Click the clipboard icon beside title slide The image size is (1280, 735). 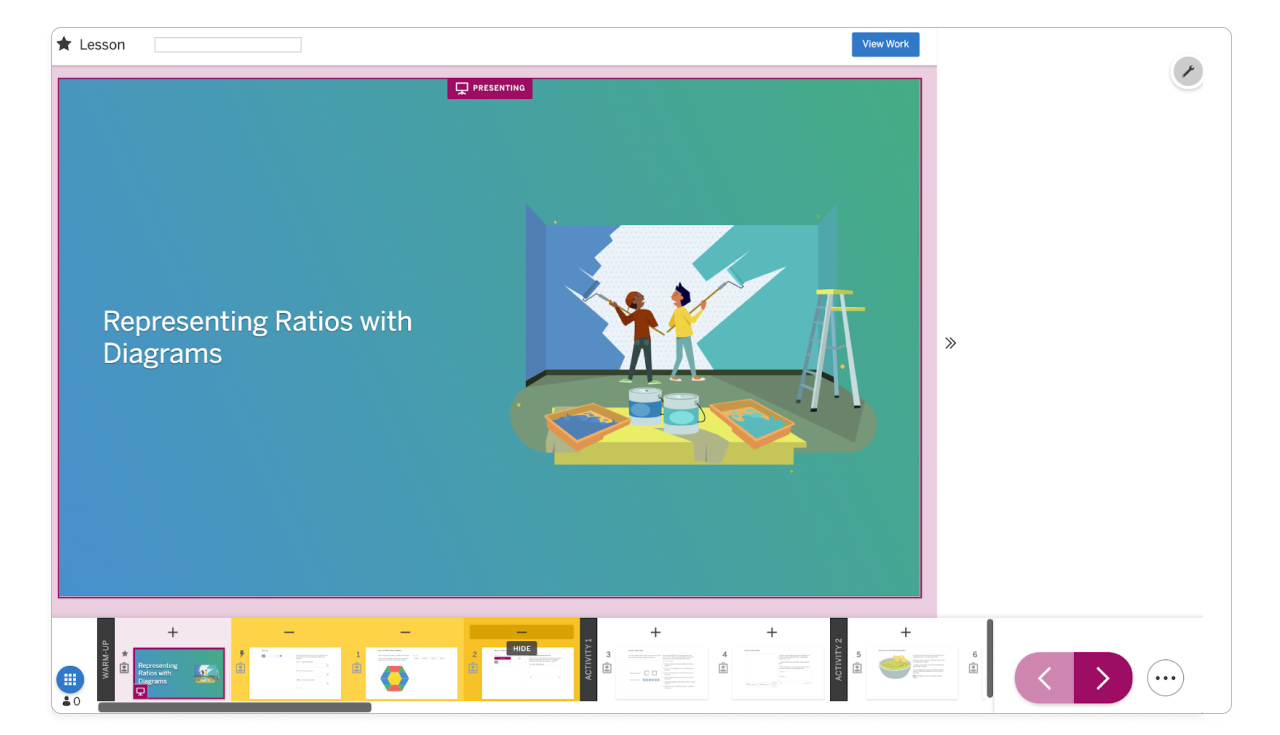pyautogui.click(x=125, y=668)
